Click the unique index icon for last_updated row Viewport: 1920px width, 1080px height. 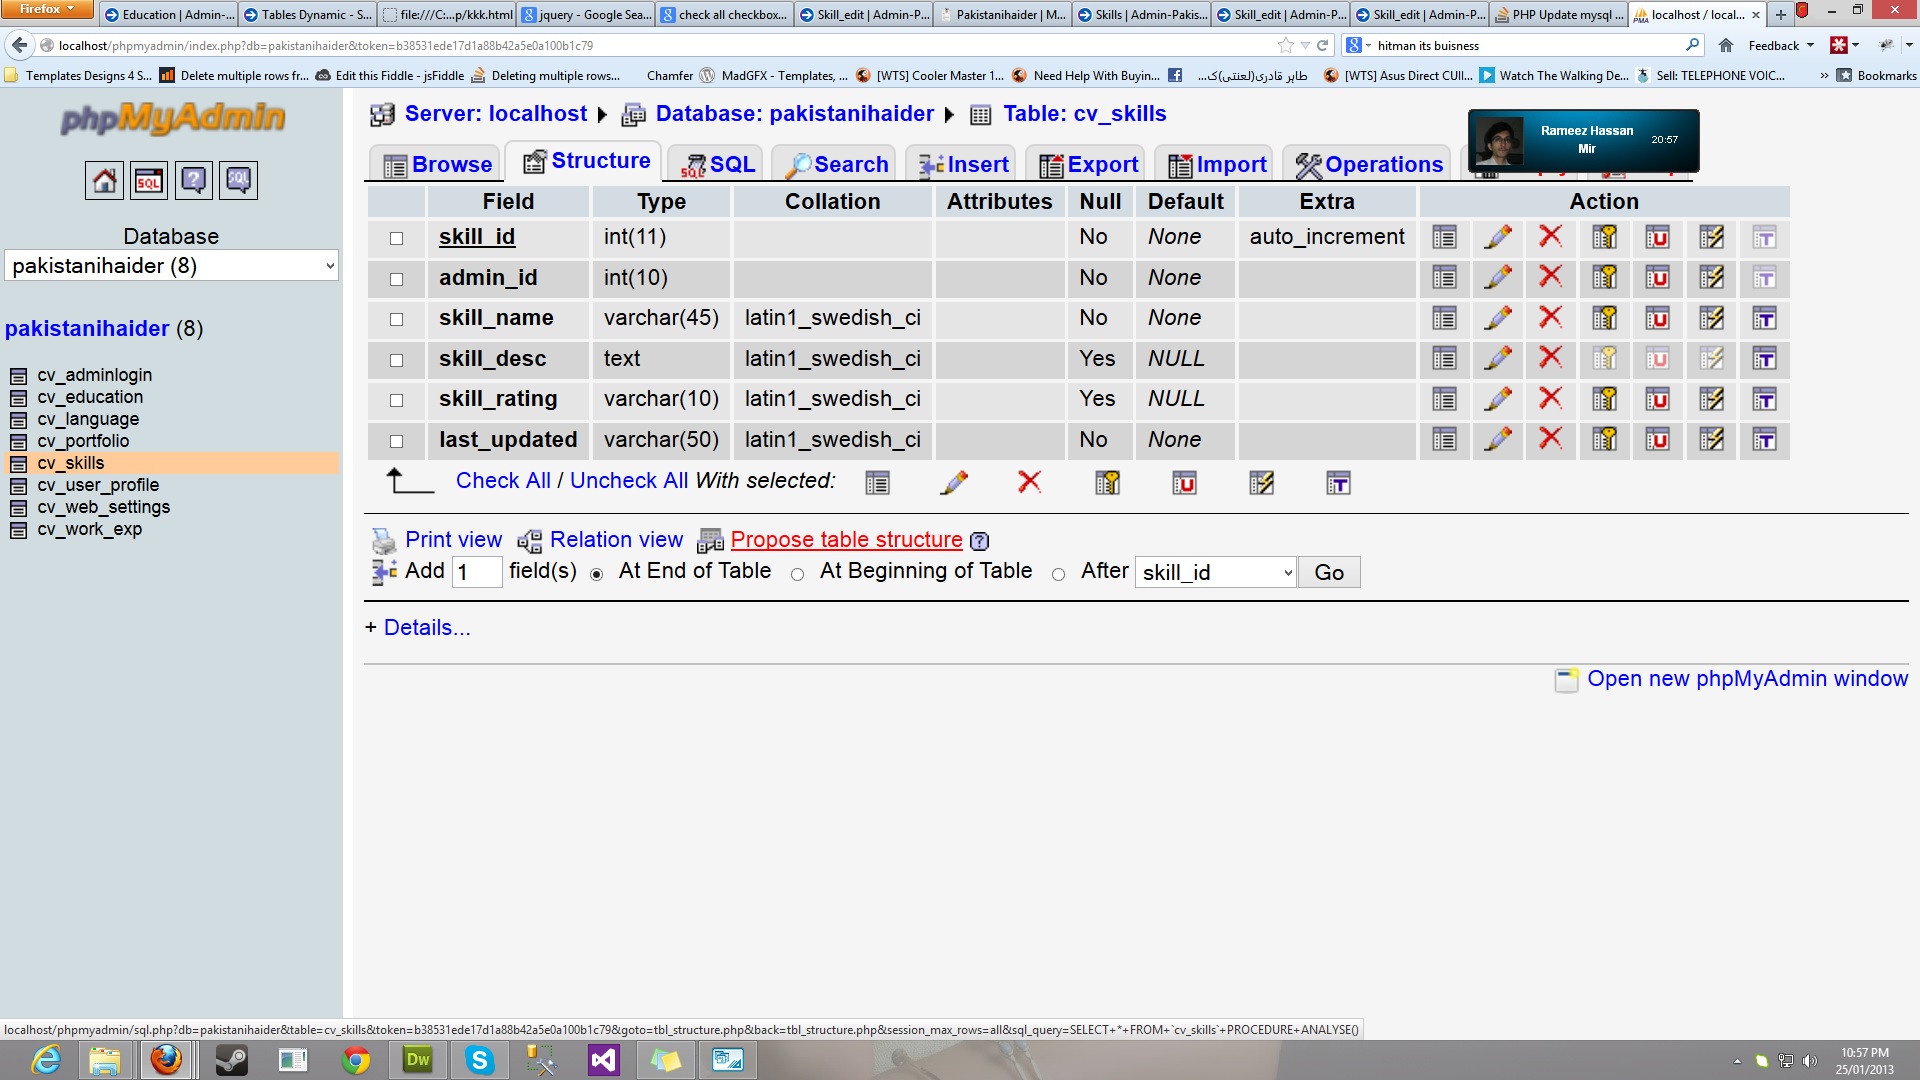[1657, 440]
